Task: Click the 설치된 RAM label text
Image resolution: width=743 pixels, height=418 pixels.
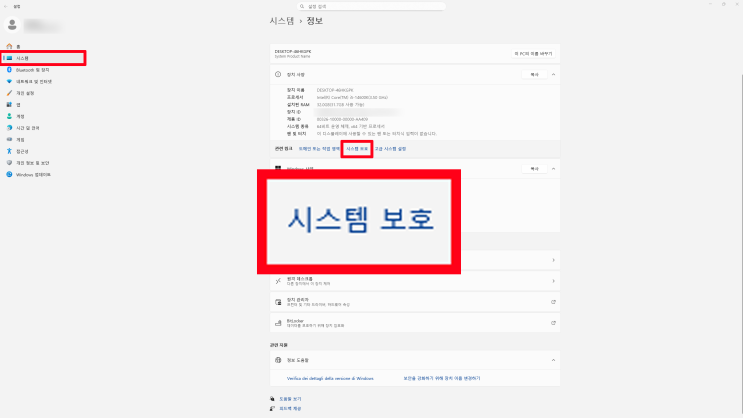Action: coord(298,105)
